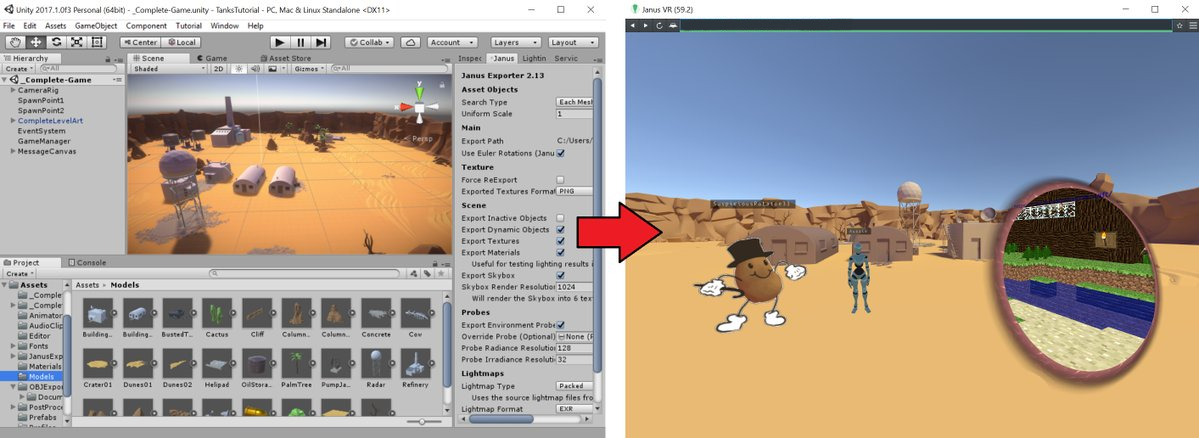The width and height of the screenshot is (1199, 438).
Task: Toggle scene effects image icon
Action: coord(274,69)
